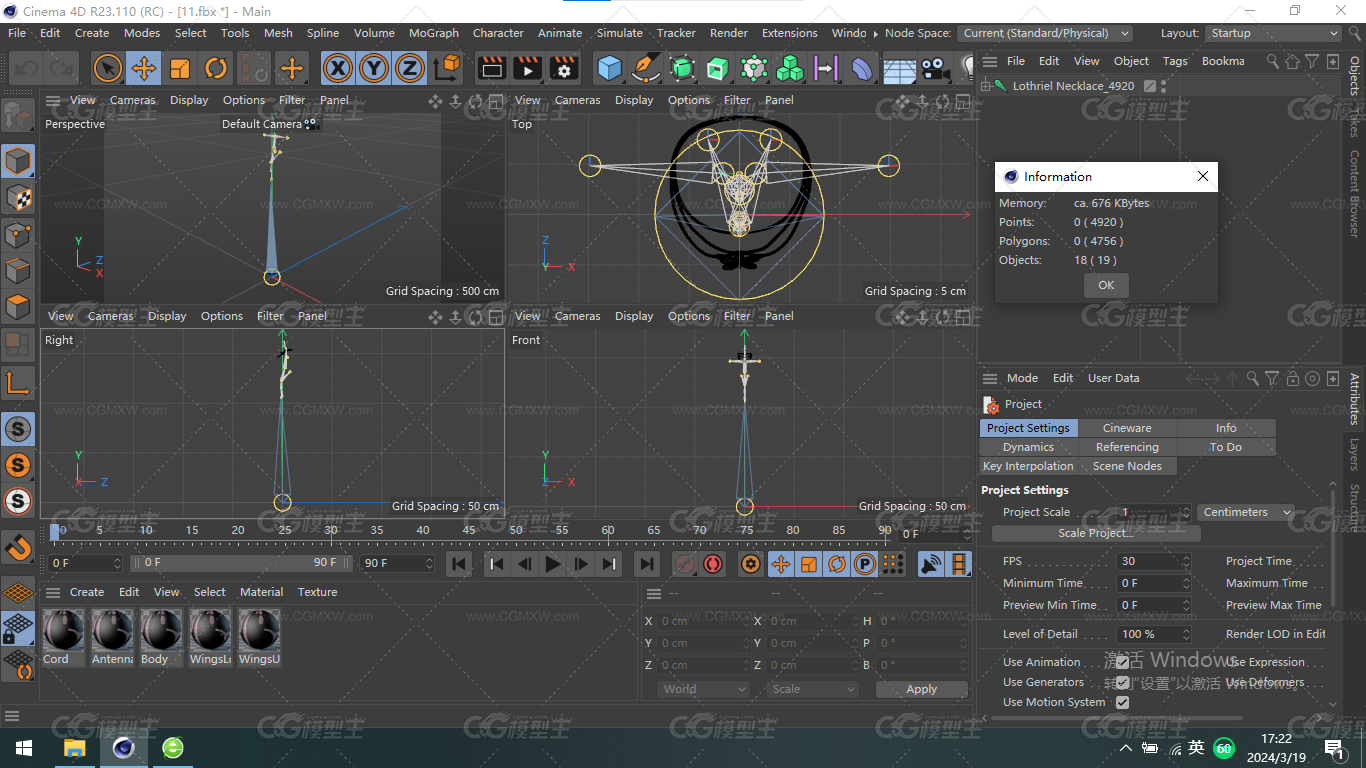
Task: Toggle Parameter keyframe recording P button
Action: (x=865, y=564)
